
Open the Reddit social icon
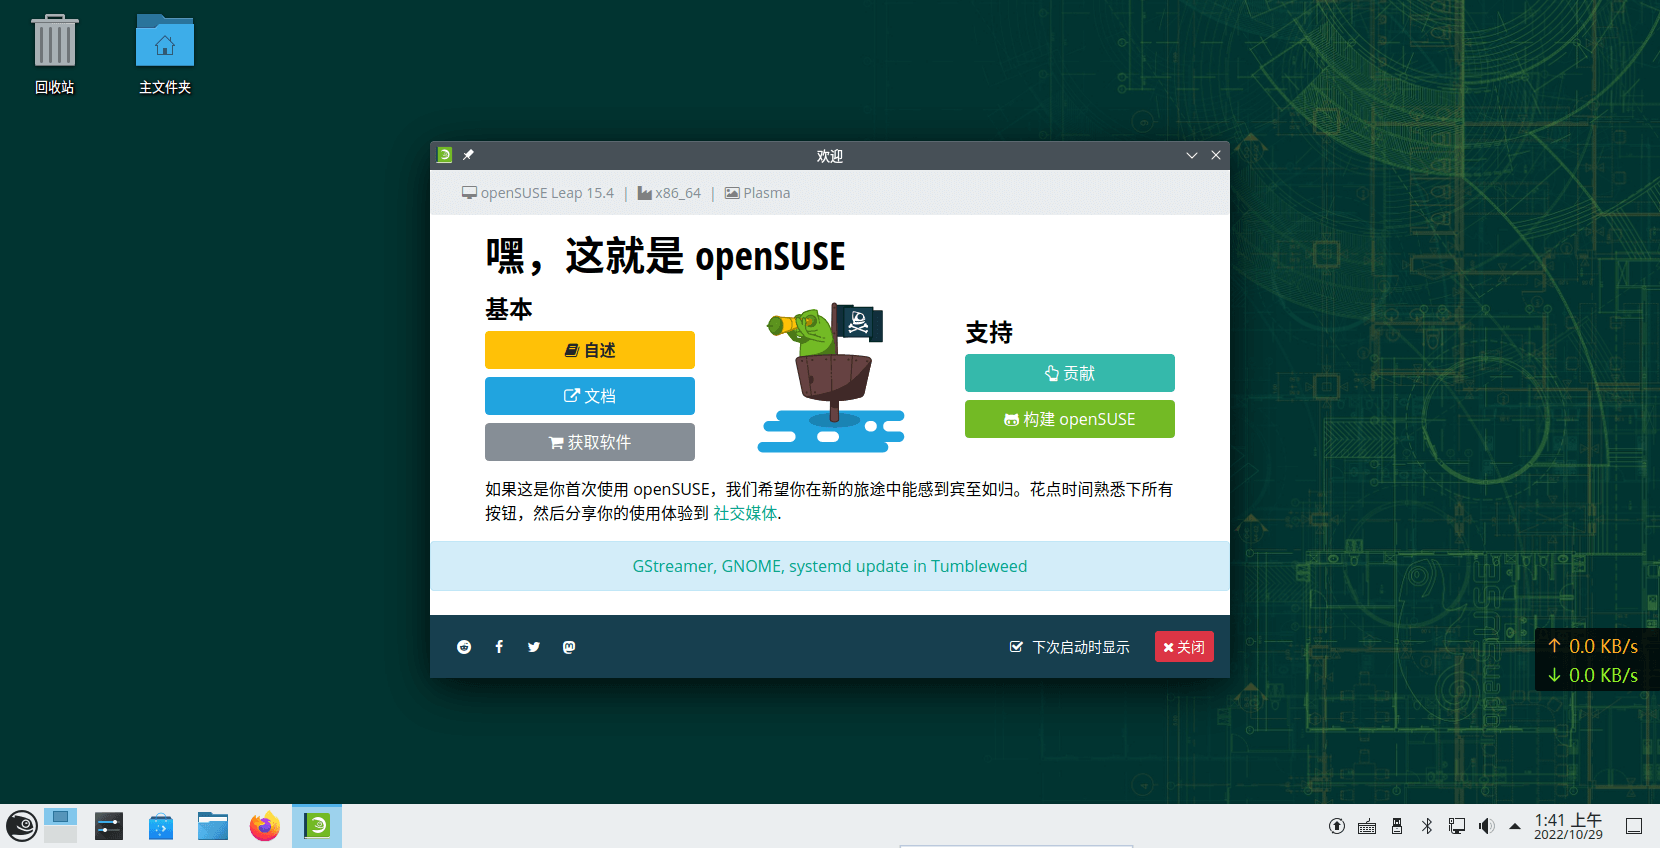(x=464, y=647)
